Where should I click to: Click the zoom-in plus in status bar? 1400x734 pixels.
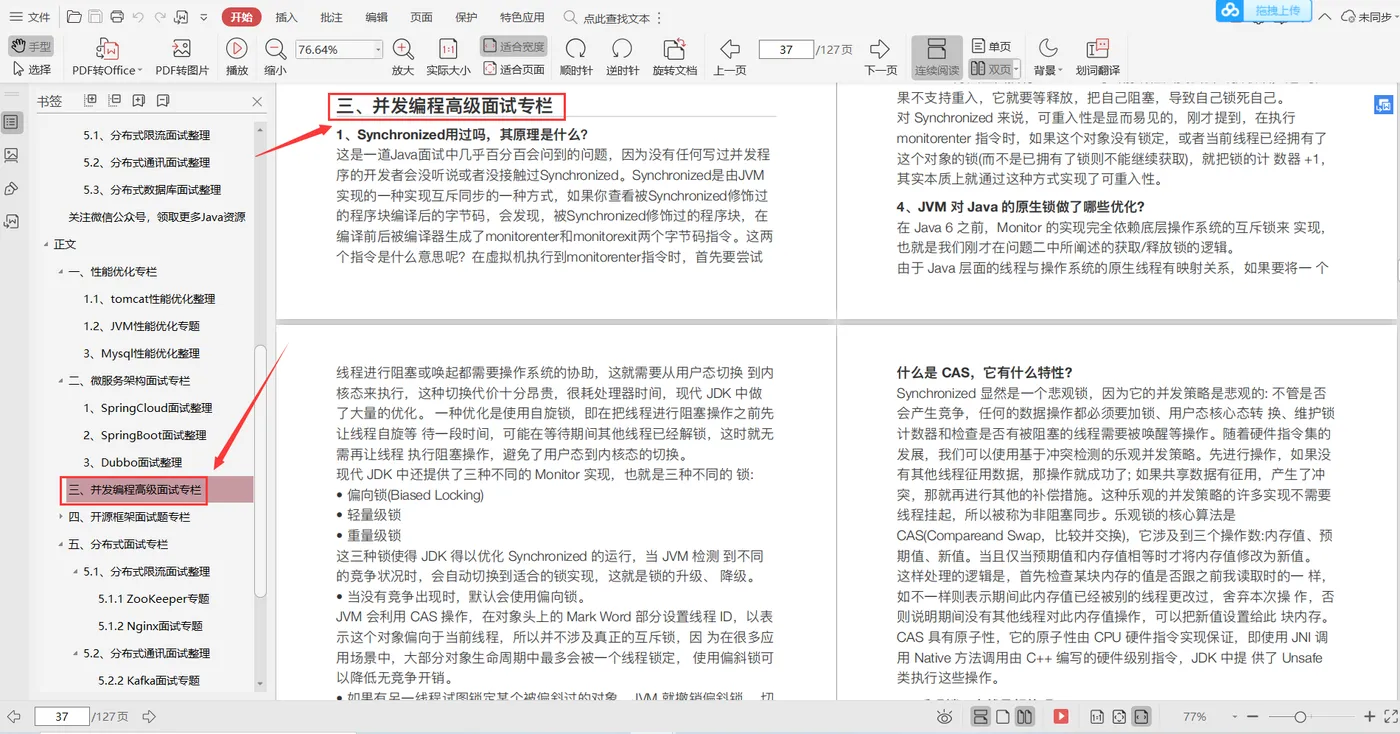tap(1370, 717)
